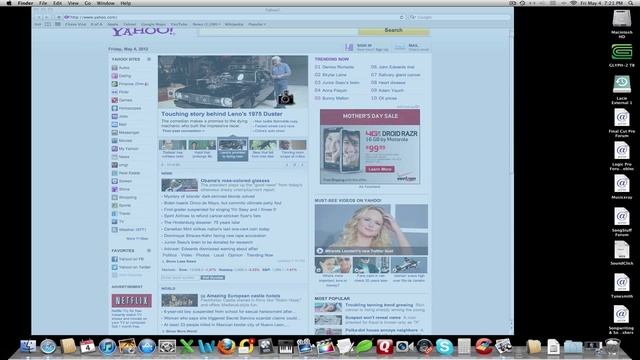Open the Trash in the Dock

click(x=612, y=347)
